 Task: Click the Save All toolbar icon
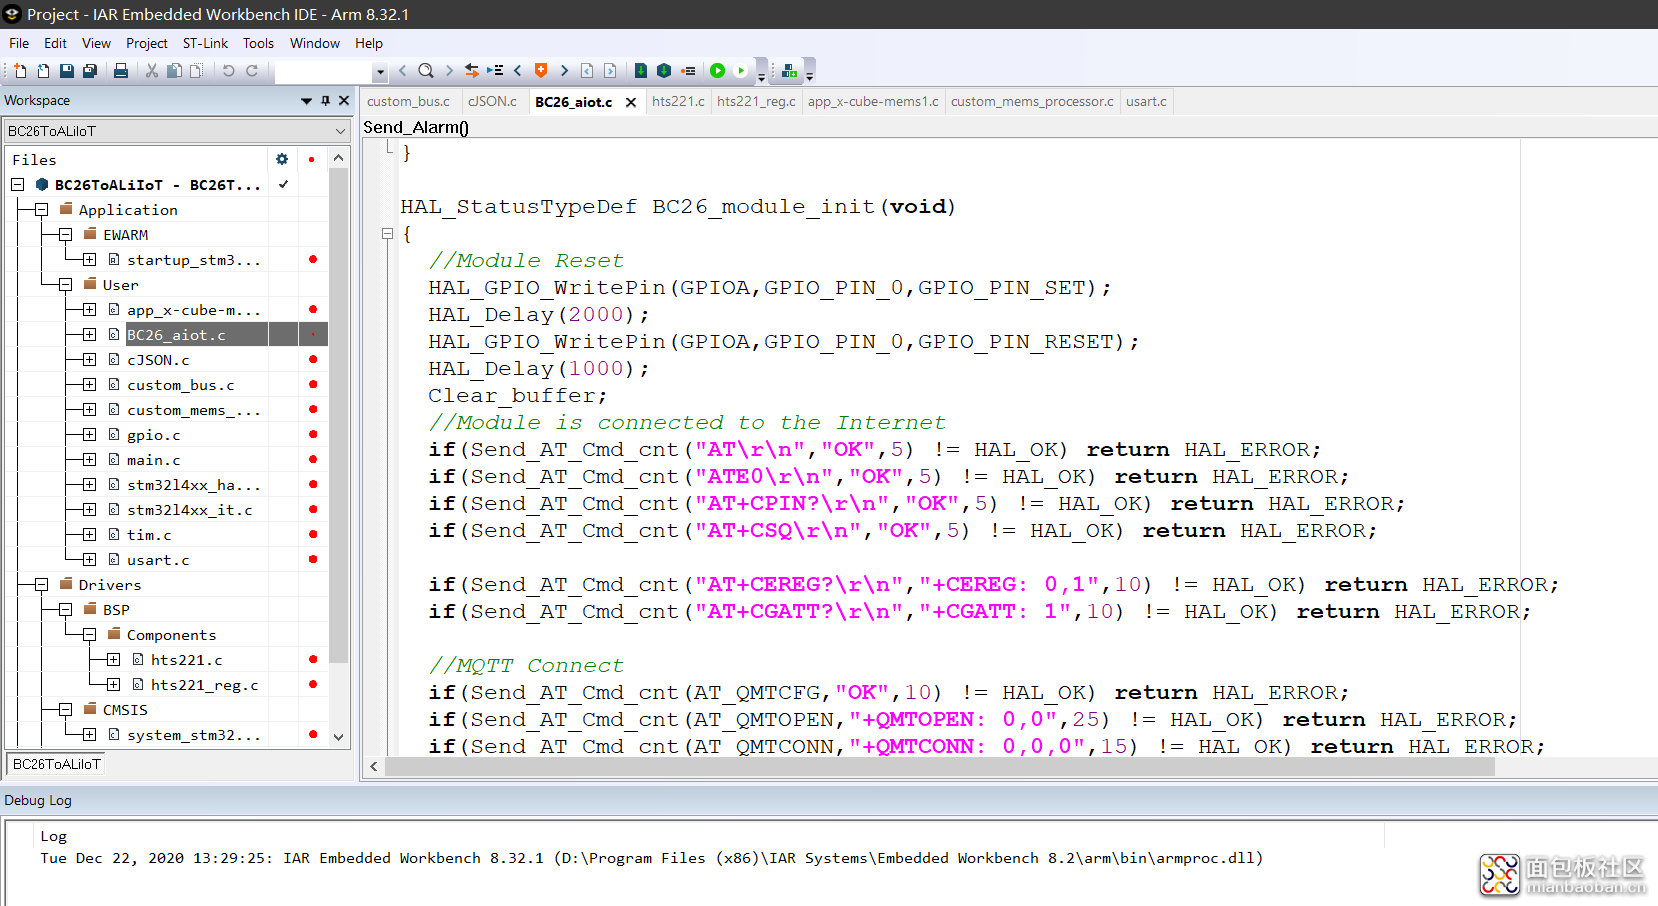pos(90,71)
